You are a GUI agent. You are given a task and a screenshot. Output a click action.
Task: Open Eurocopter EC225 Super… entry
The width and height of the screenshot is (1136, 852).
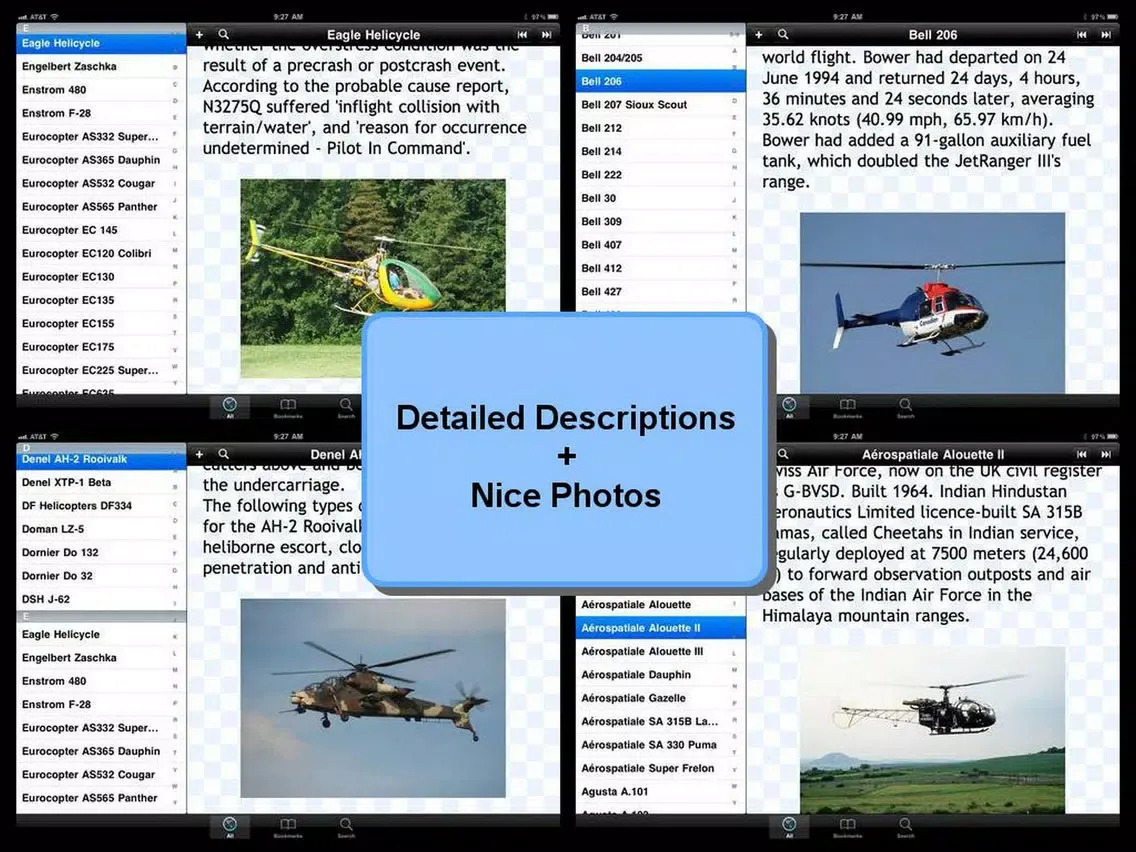point(101,370)
